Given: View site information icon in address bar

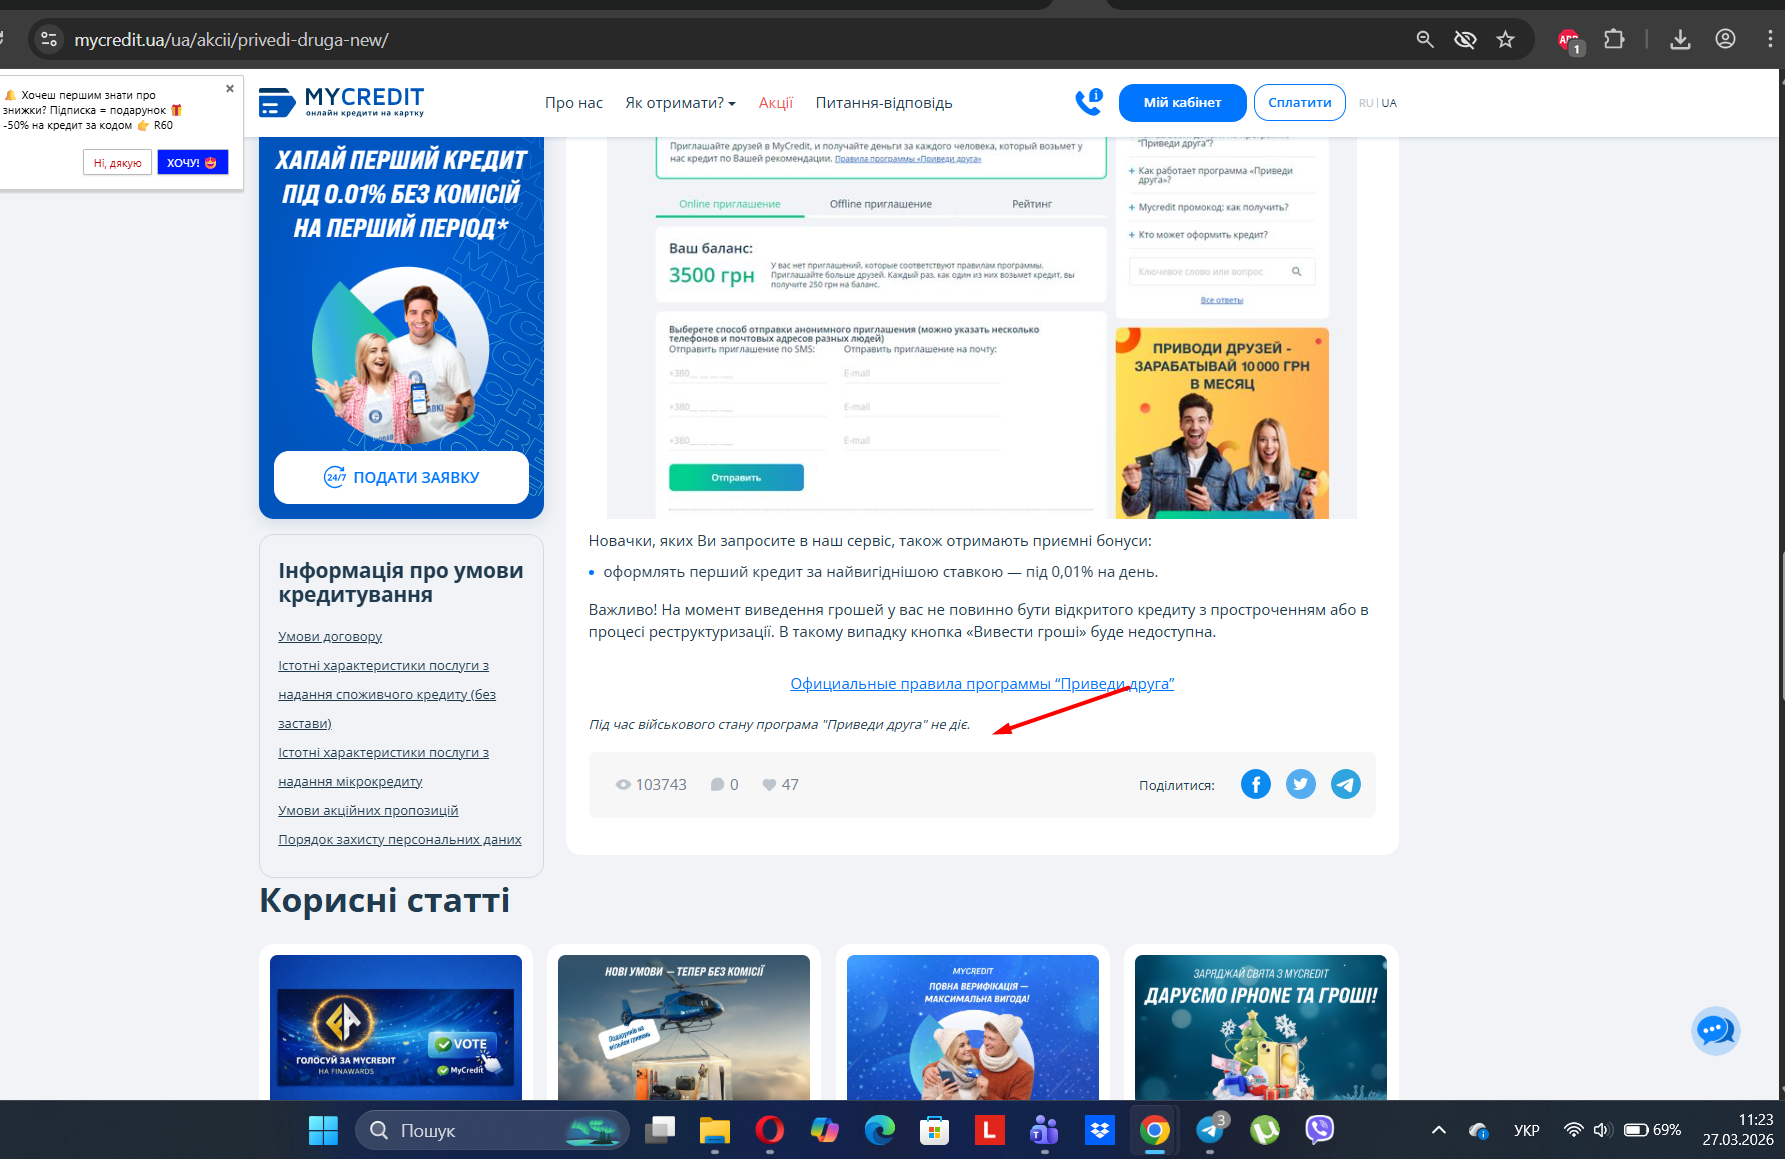Looking at the screenshot, I should pyautogui.click(x=48, y=40).
